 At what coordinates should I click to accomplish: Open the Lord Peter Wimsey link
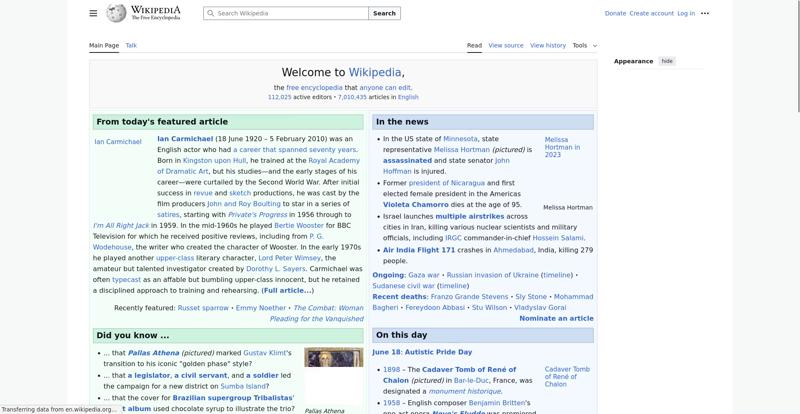coord(290,258)
